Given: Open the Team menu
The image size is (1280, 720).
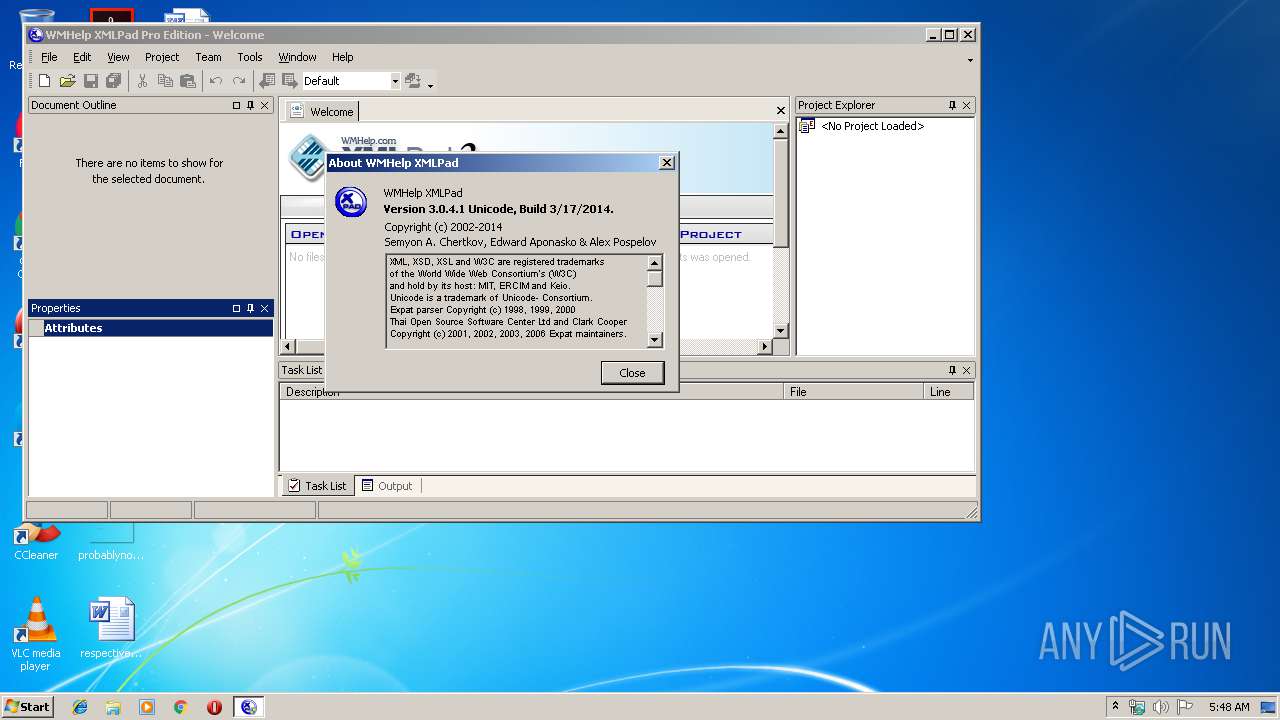Looking at the screenshot, I should [208, 57].
